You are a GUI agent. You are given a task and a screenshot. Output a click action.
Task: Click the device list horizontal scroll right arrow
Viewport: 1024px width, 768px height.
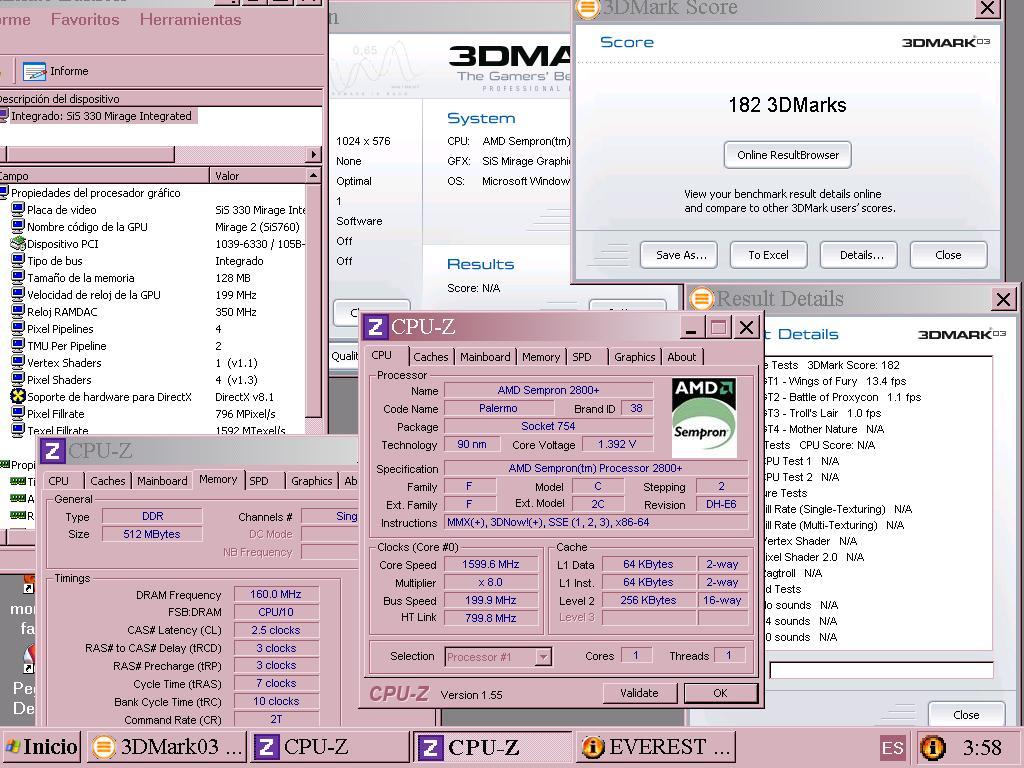(314, 155)
